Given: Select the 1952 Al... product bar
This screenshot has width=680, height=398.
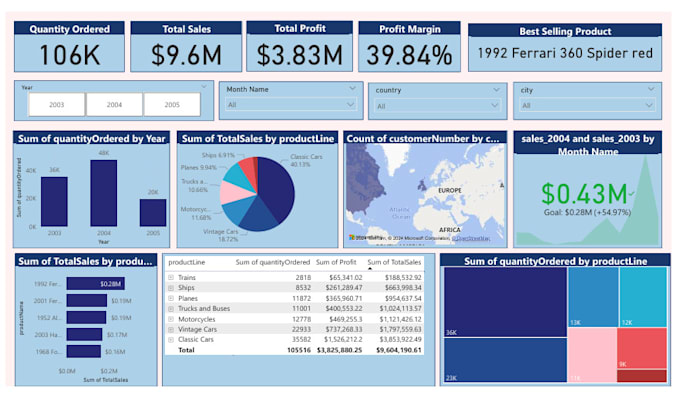Looking at the screenshot, I should [x=86, y=317].
